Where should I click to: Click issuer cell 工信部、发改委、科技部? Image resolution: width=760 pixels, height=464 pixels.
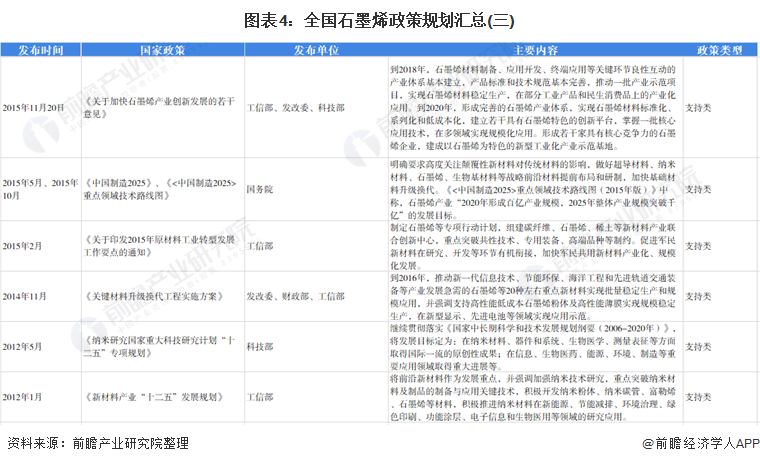[x=296, y=108]
